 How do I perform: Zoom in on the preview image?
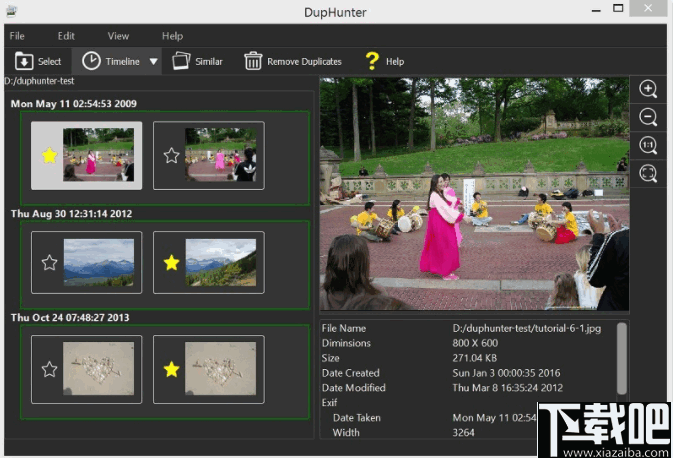tap(648, 88)
